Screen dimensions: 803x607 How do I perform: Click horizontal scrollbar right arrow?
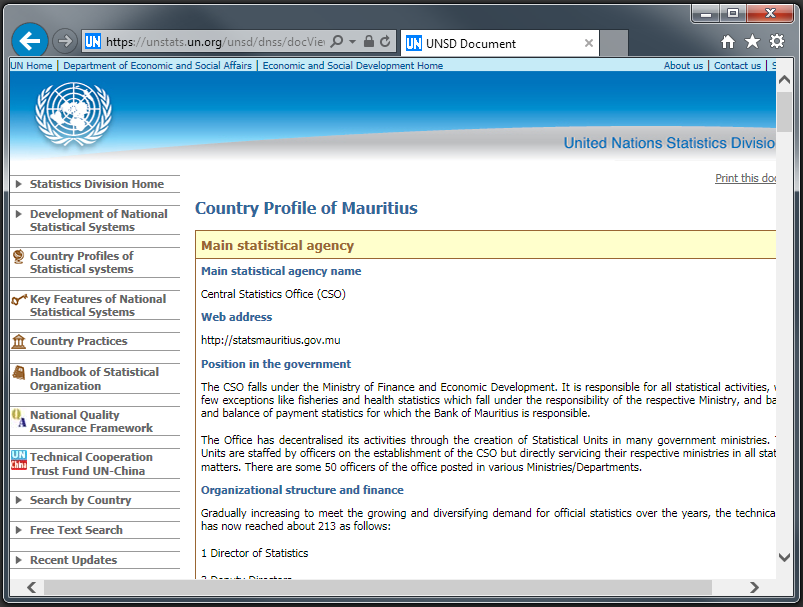(754, 587)
